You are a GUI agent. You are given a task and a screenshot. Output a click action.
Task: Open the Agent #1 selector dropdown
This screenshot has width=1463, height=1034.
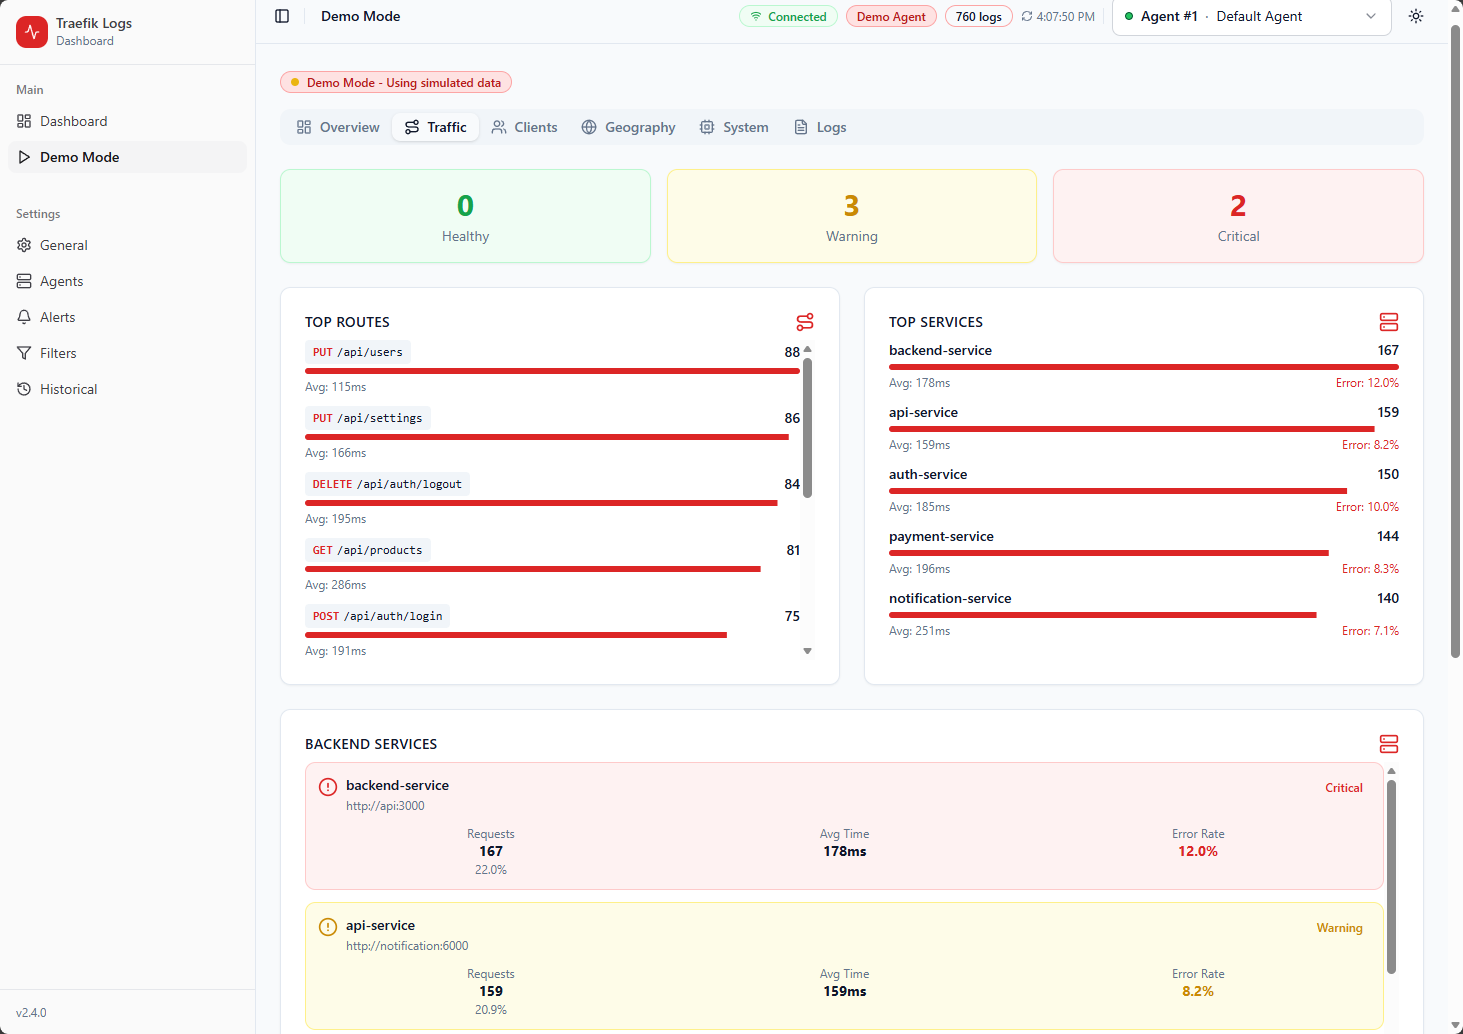tap(1251, 17)
